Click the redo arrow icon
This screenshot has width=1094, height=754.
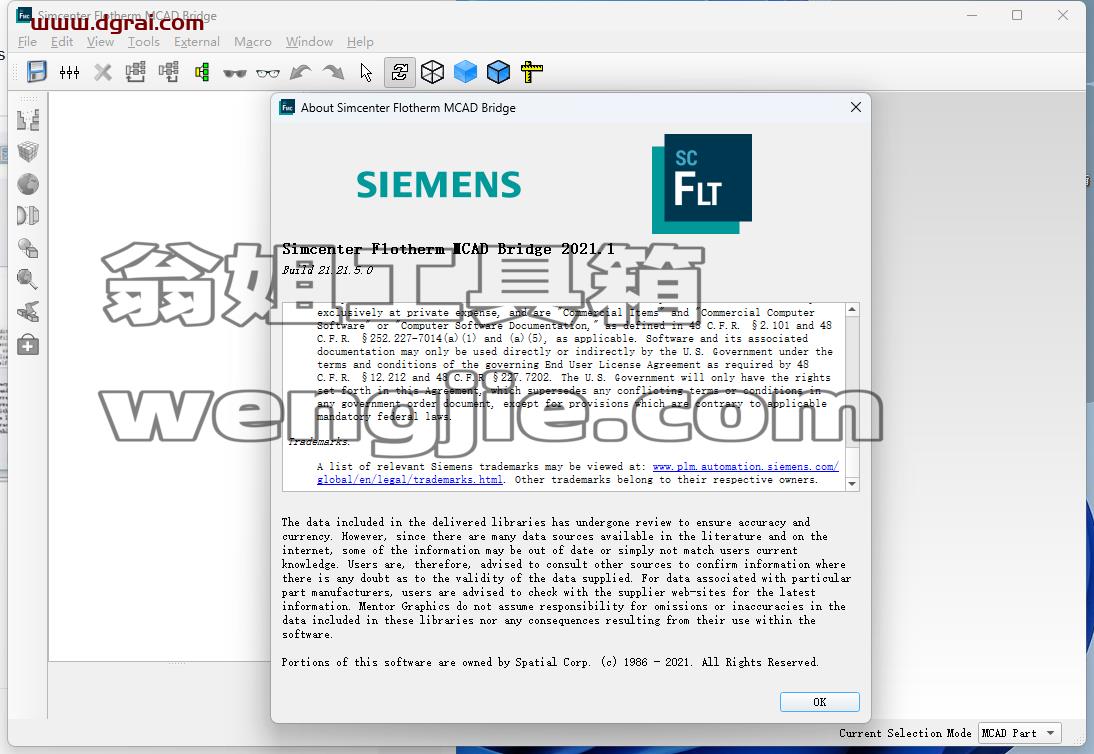pos(334,72)
